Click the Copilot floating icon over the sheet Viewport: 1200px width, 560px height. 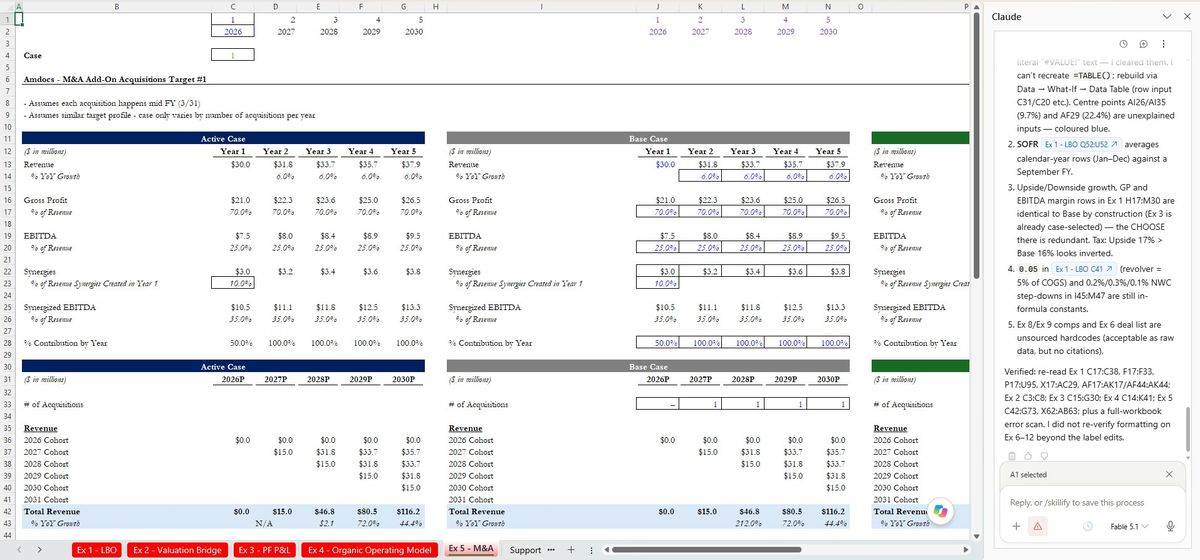(x=939, y=511)
